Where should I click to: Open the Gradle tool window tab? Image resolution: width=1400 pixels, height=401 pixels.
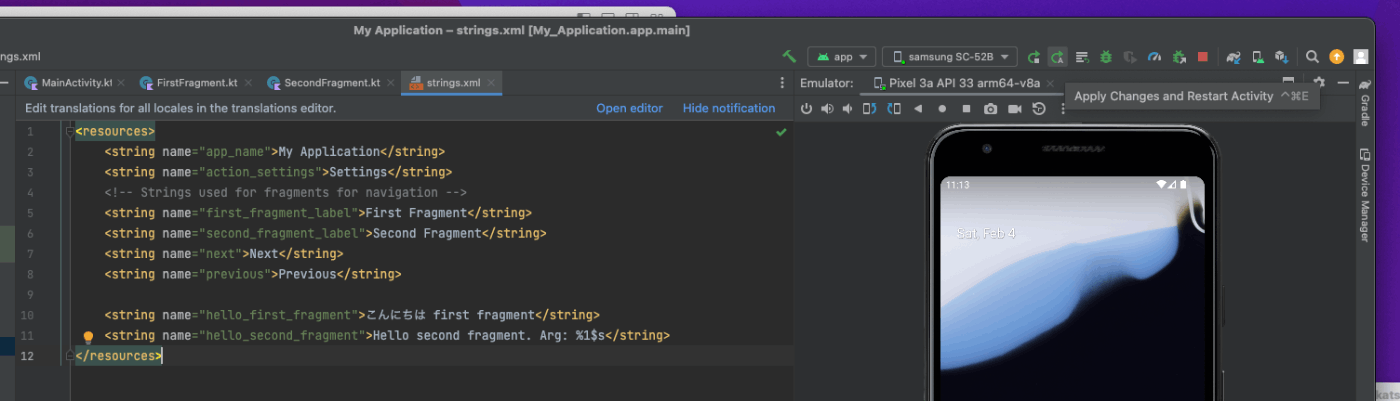coord(1365,102)
